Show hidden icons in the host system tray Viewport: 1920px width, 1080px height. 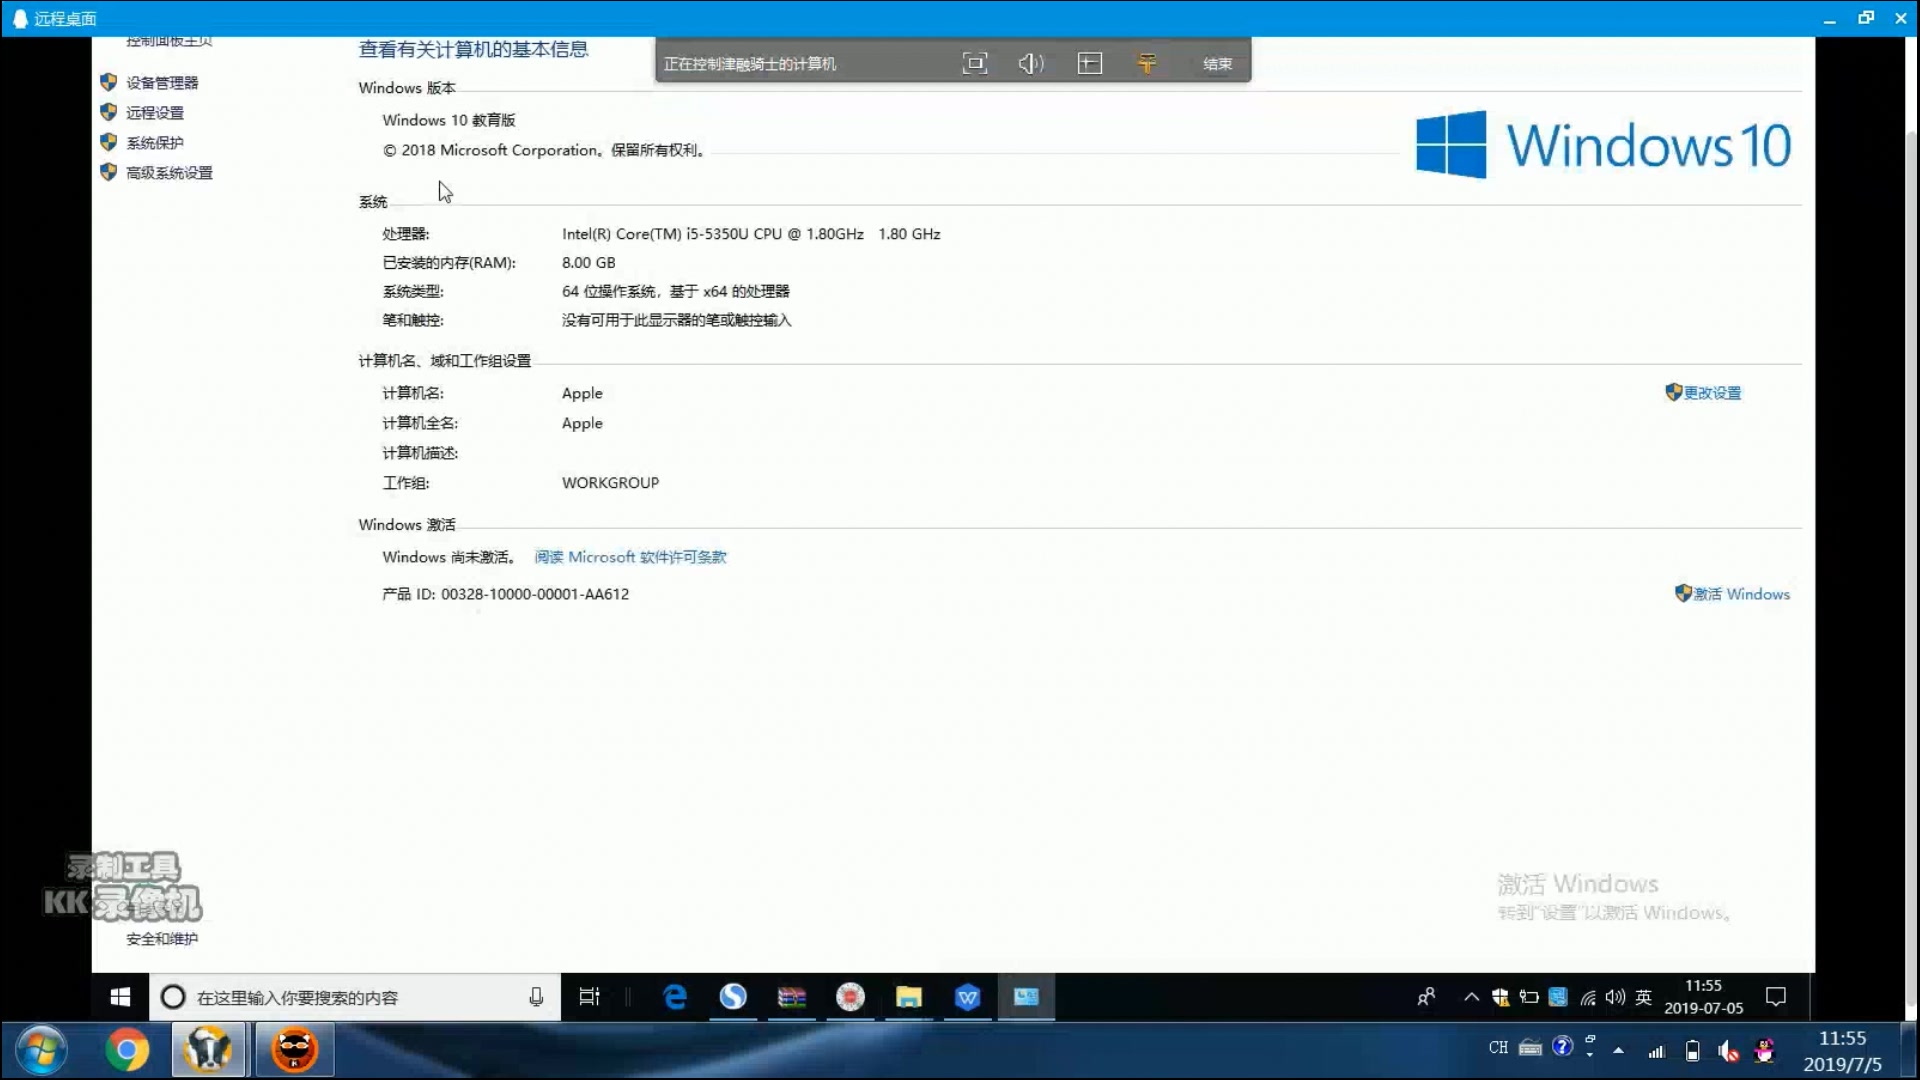click(x=1618, y=1050)
